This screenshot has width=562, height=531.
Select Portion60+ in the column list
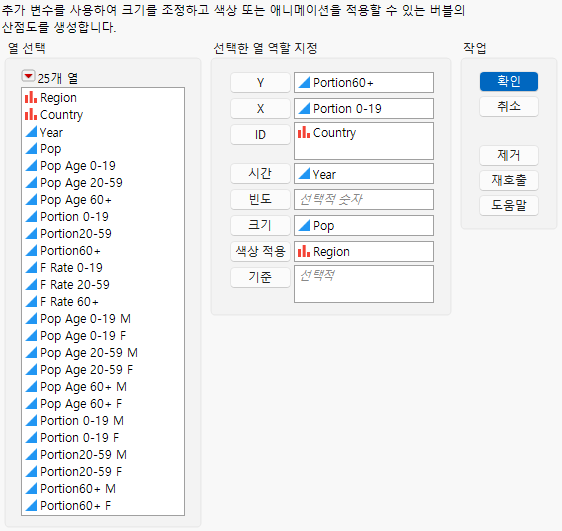(103, 251)
